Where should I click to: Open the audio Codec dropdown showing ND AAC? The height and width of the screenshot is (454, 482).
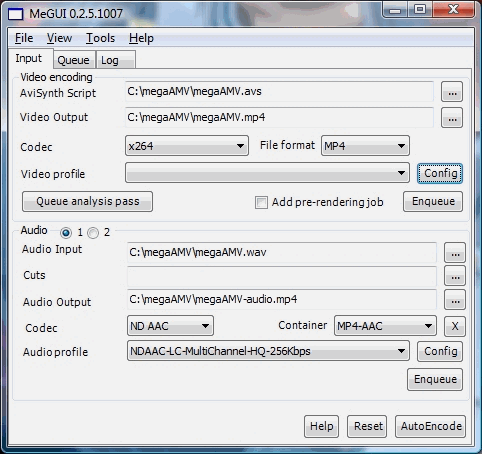pos(170,326)
